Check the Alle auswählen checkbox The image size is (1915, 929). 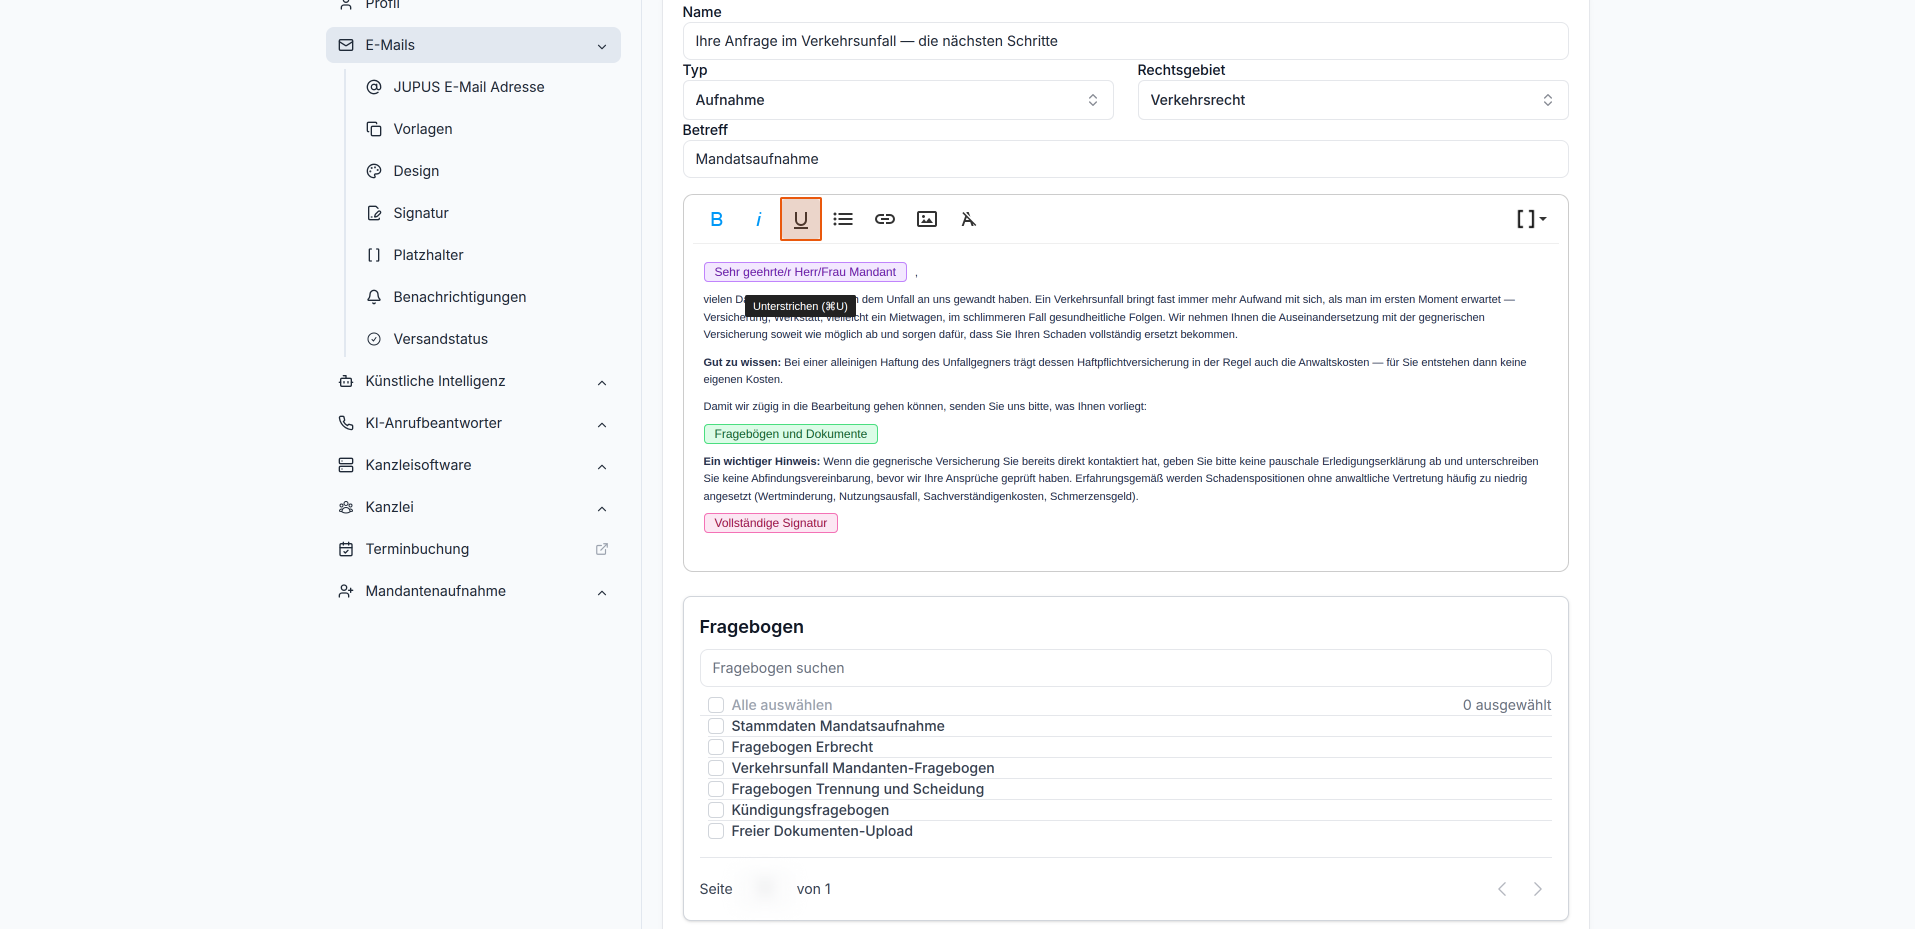click(716, 705)
